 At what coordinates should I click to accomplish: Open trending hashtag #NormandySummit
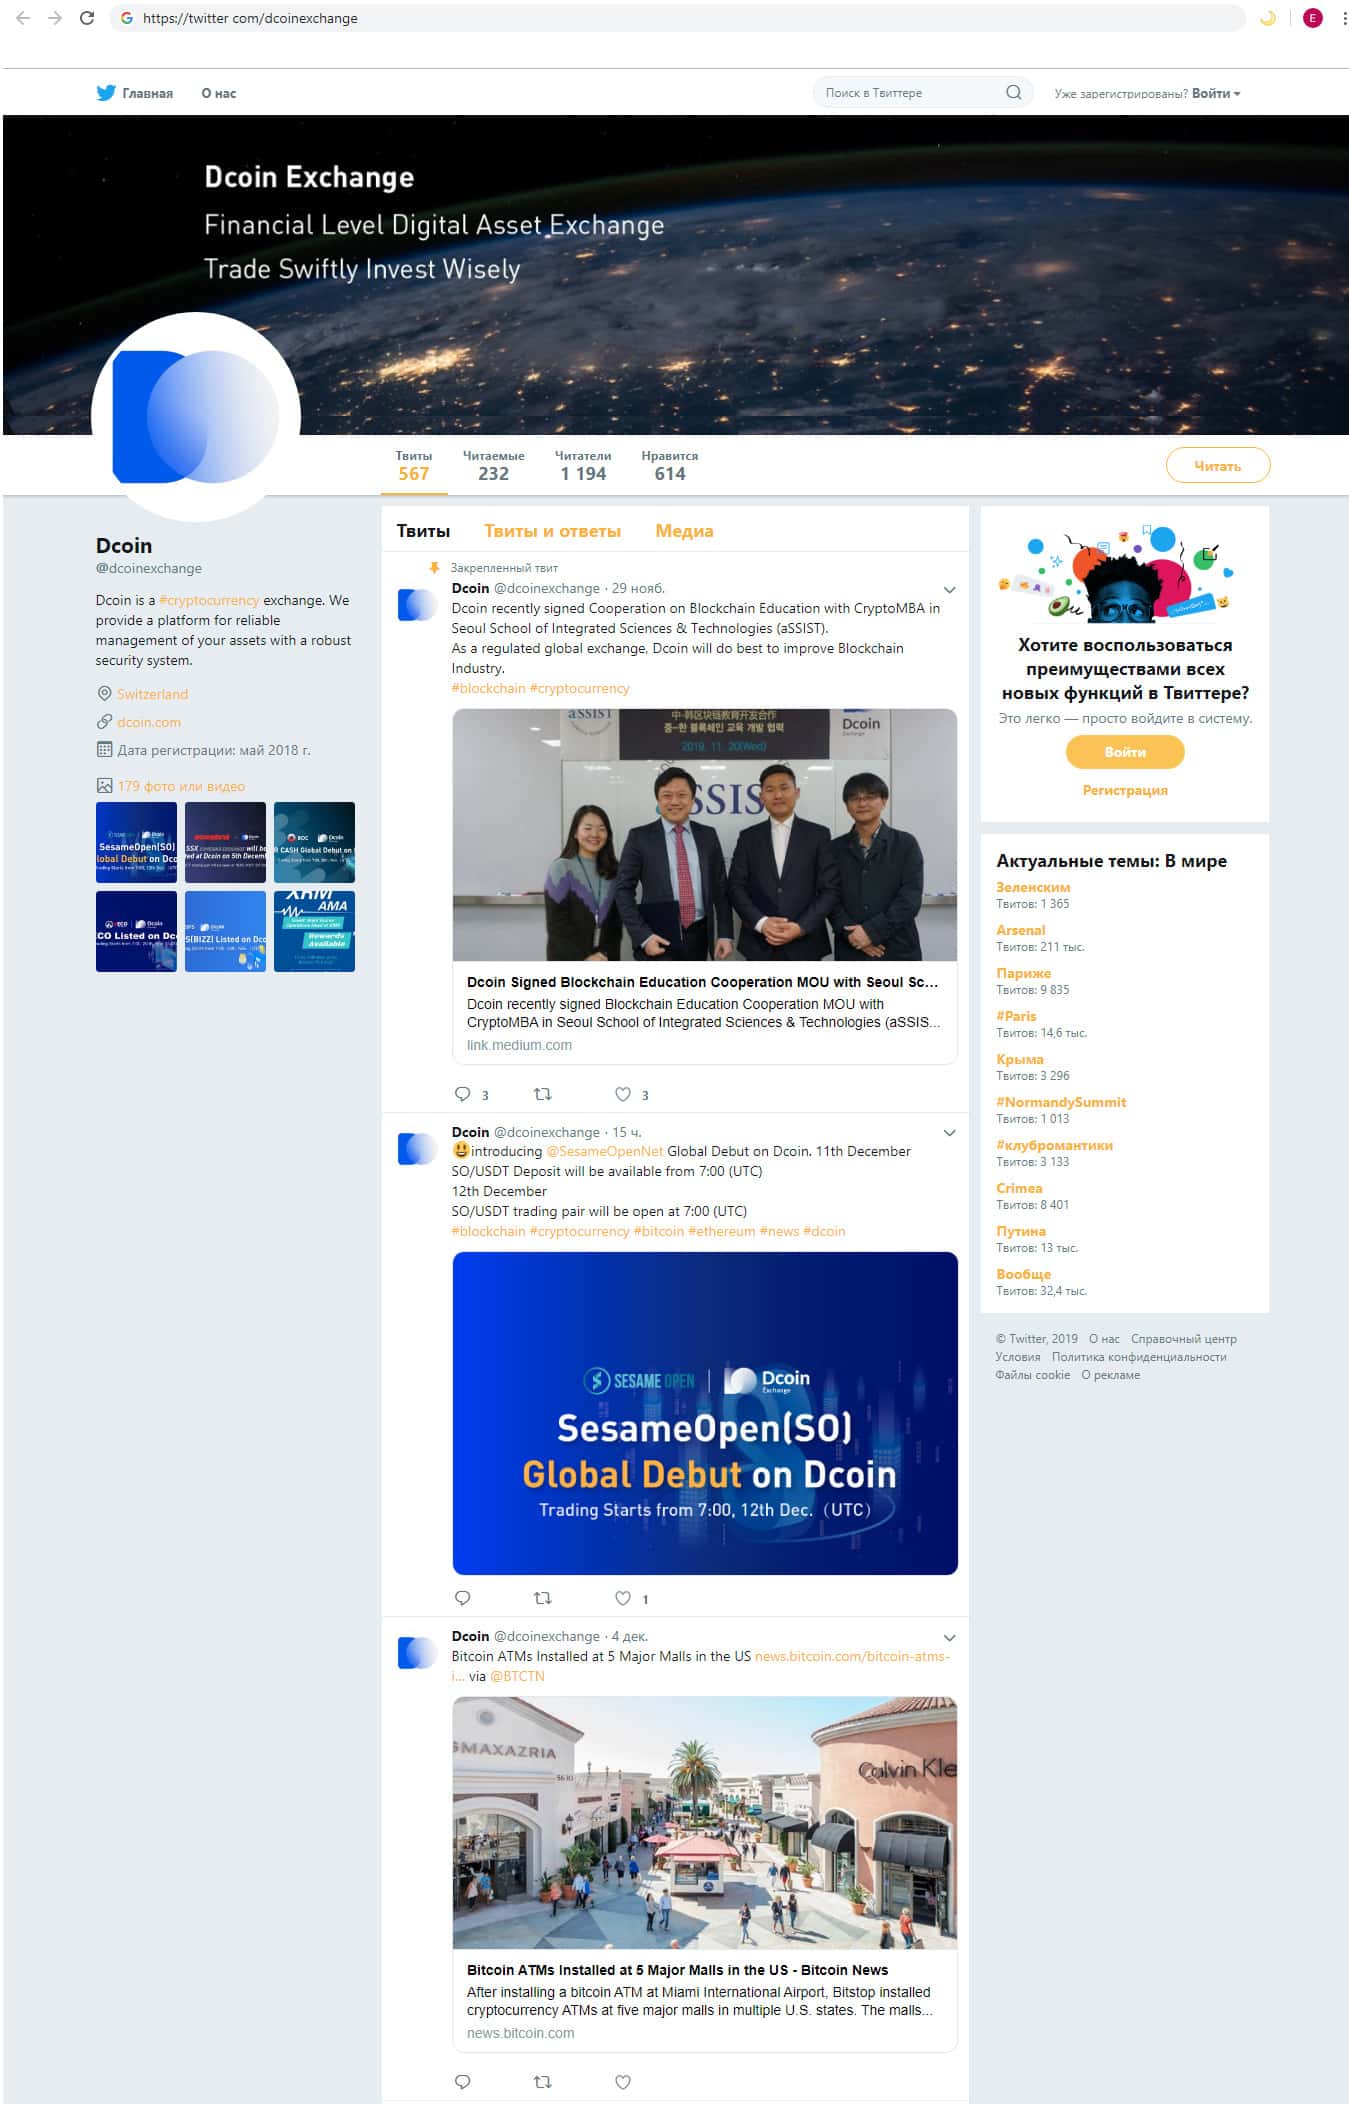pyautogui.click(x=1061, y=1102)
